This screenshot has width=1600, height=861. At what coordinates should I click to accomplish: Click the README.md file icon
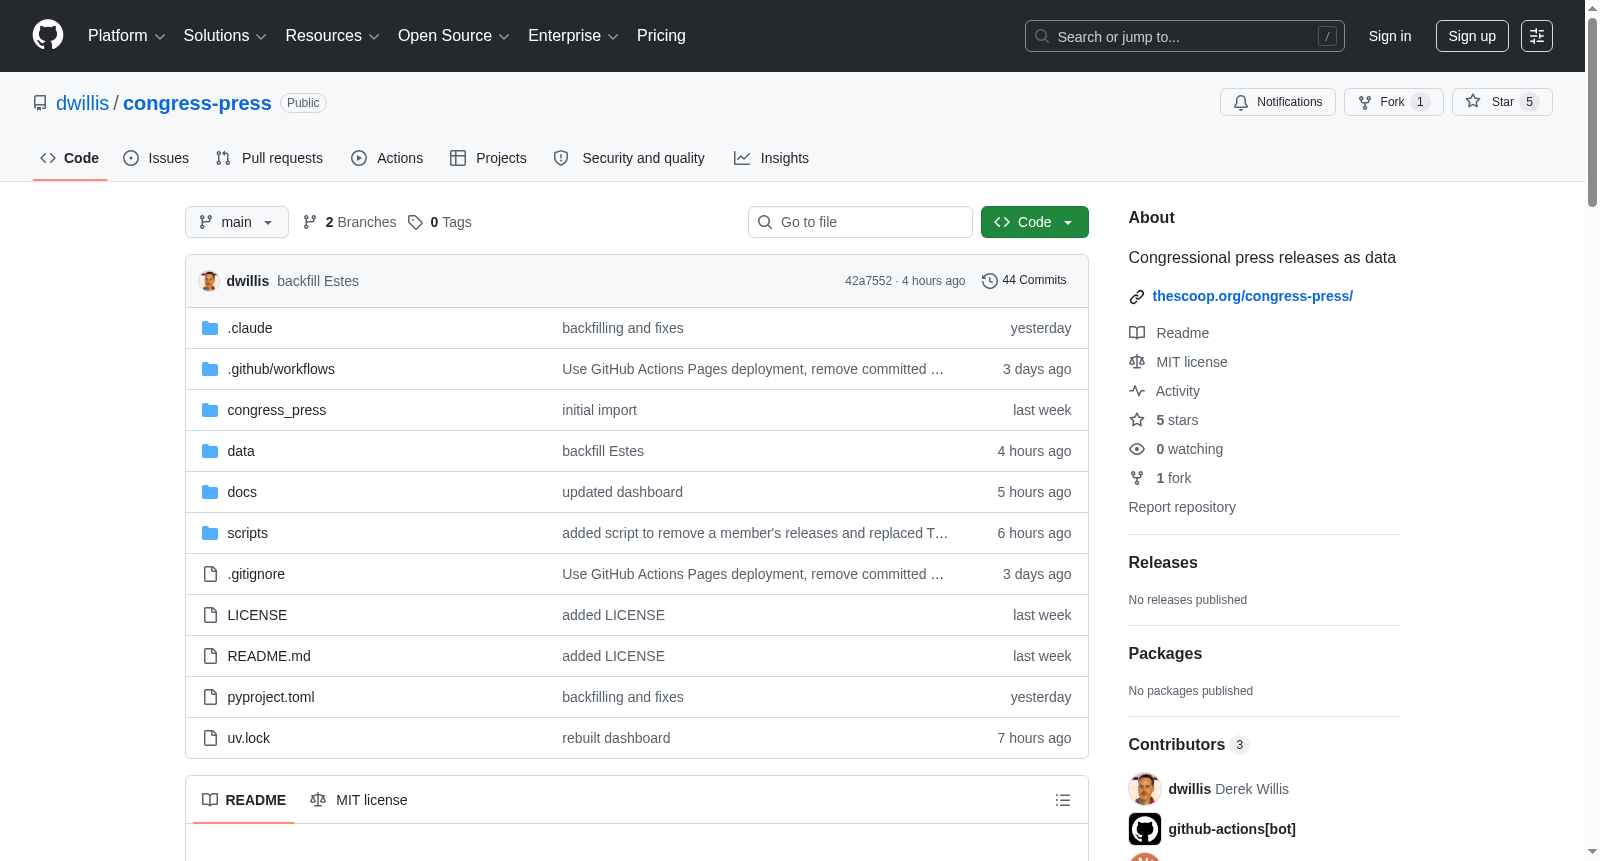[210, 656]
